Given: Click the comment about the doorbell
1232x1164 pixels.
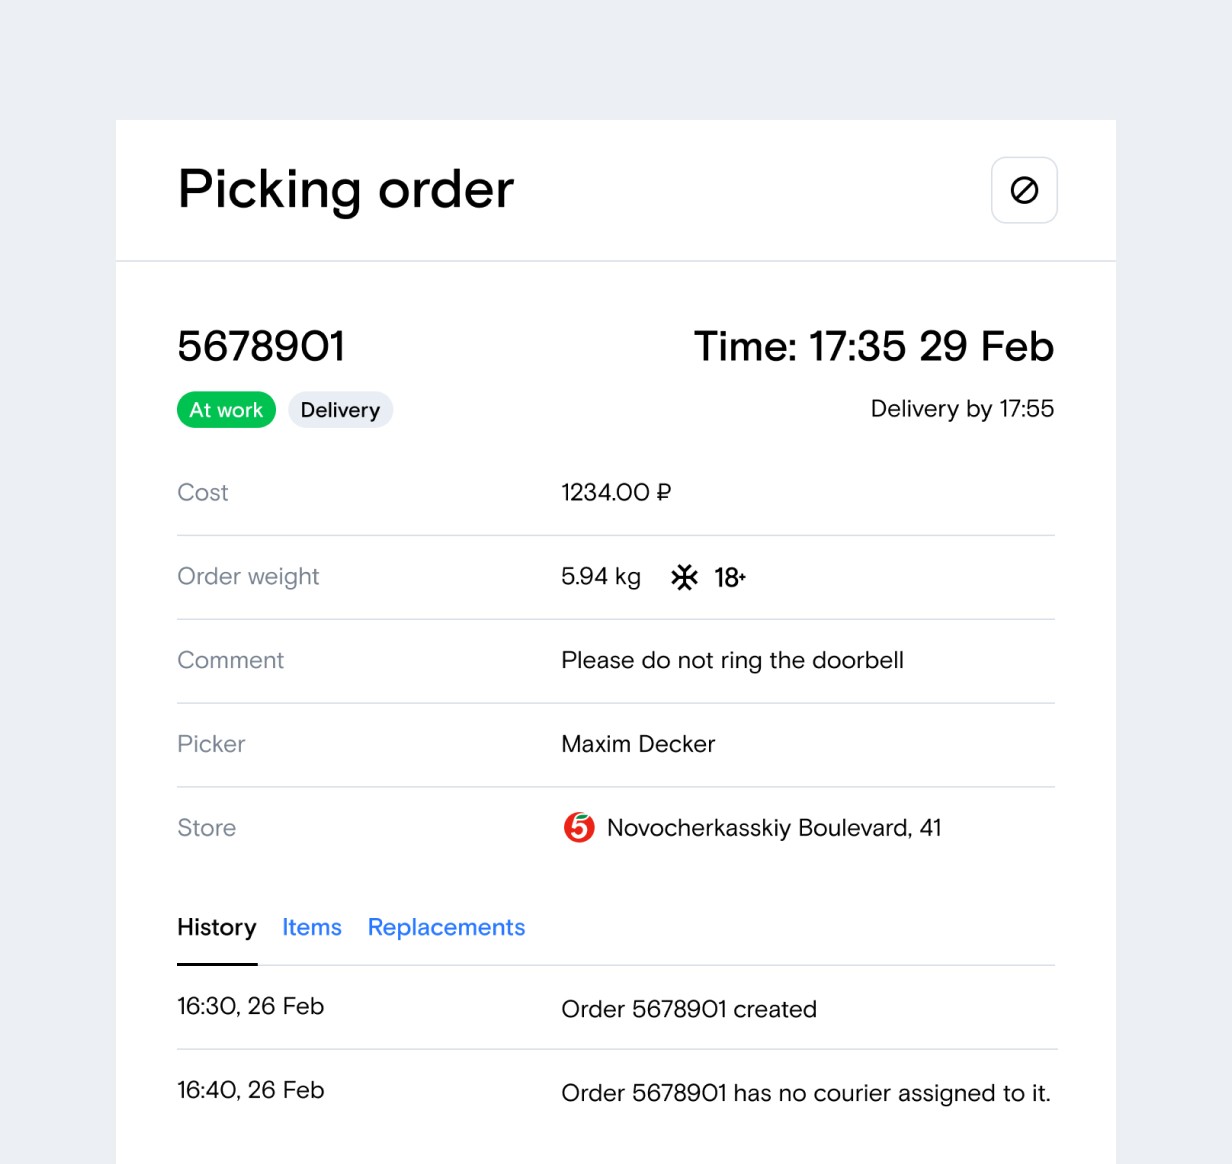Looking at the screenshot, I should pos(732,660).
